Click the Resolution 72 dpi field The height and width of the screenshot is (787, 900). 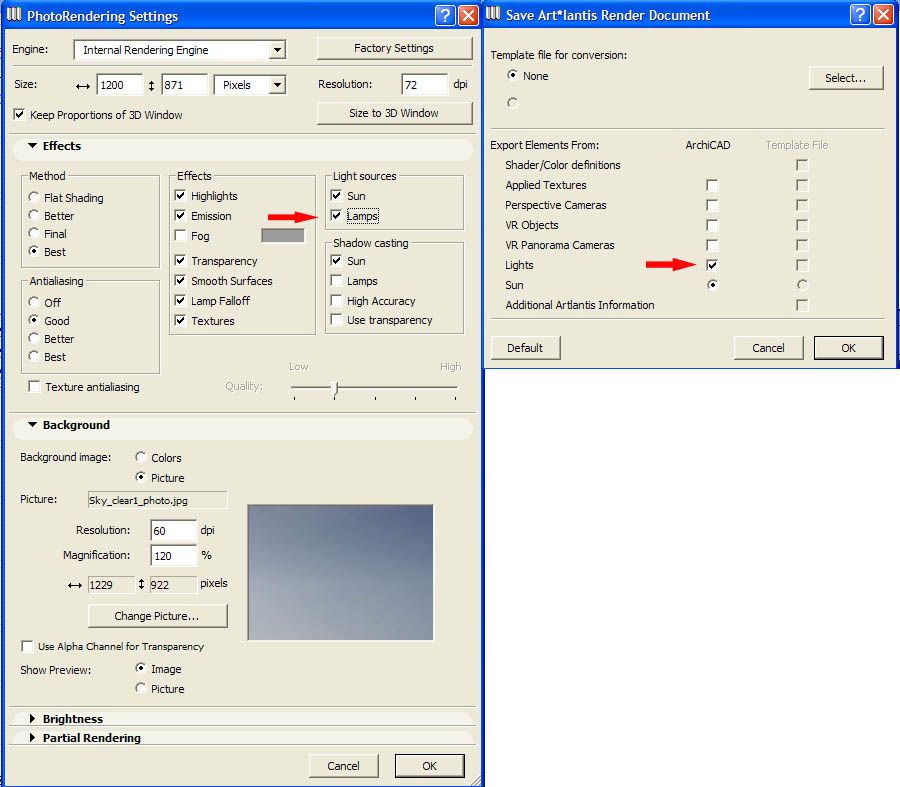(x=425, y=85)
